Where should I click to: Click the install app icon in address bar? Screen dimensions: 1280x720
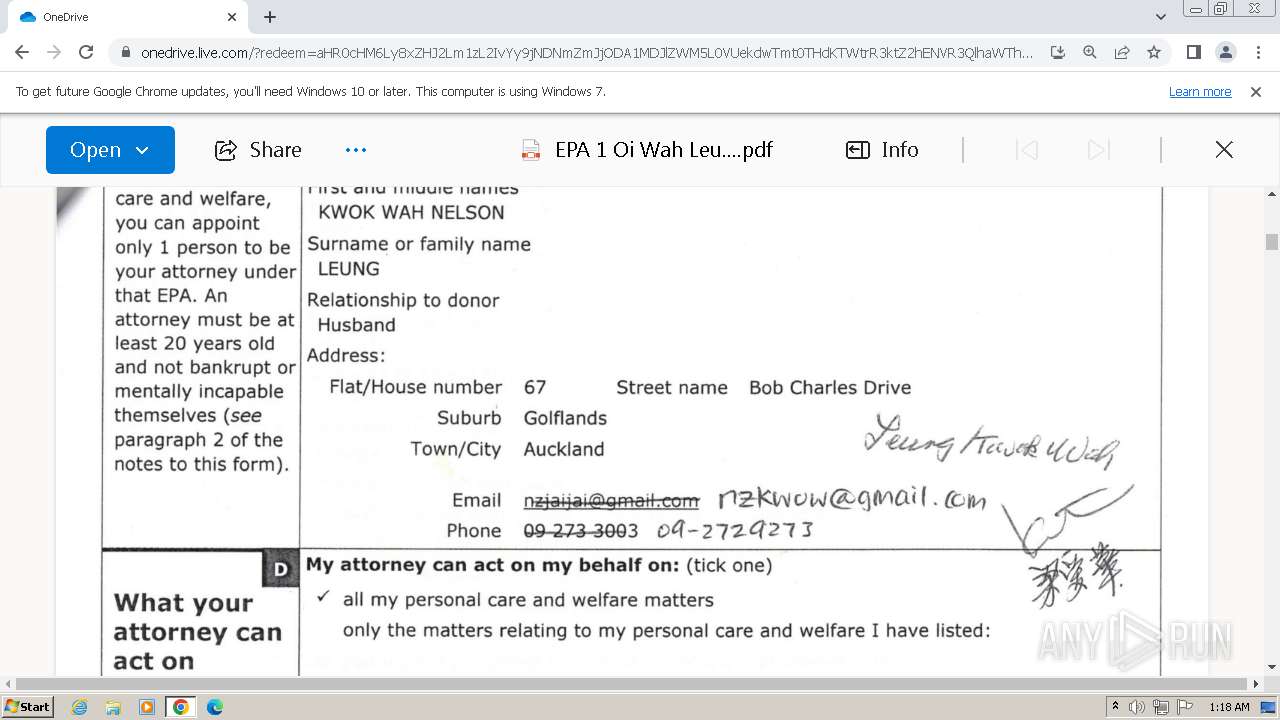point(1058,52)
